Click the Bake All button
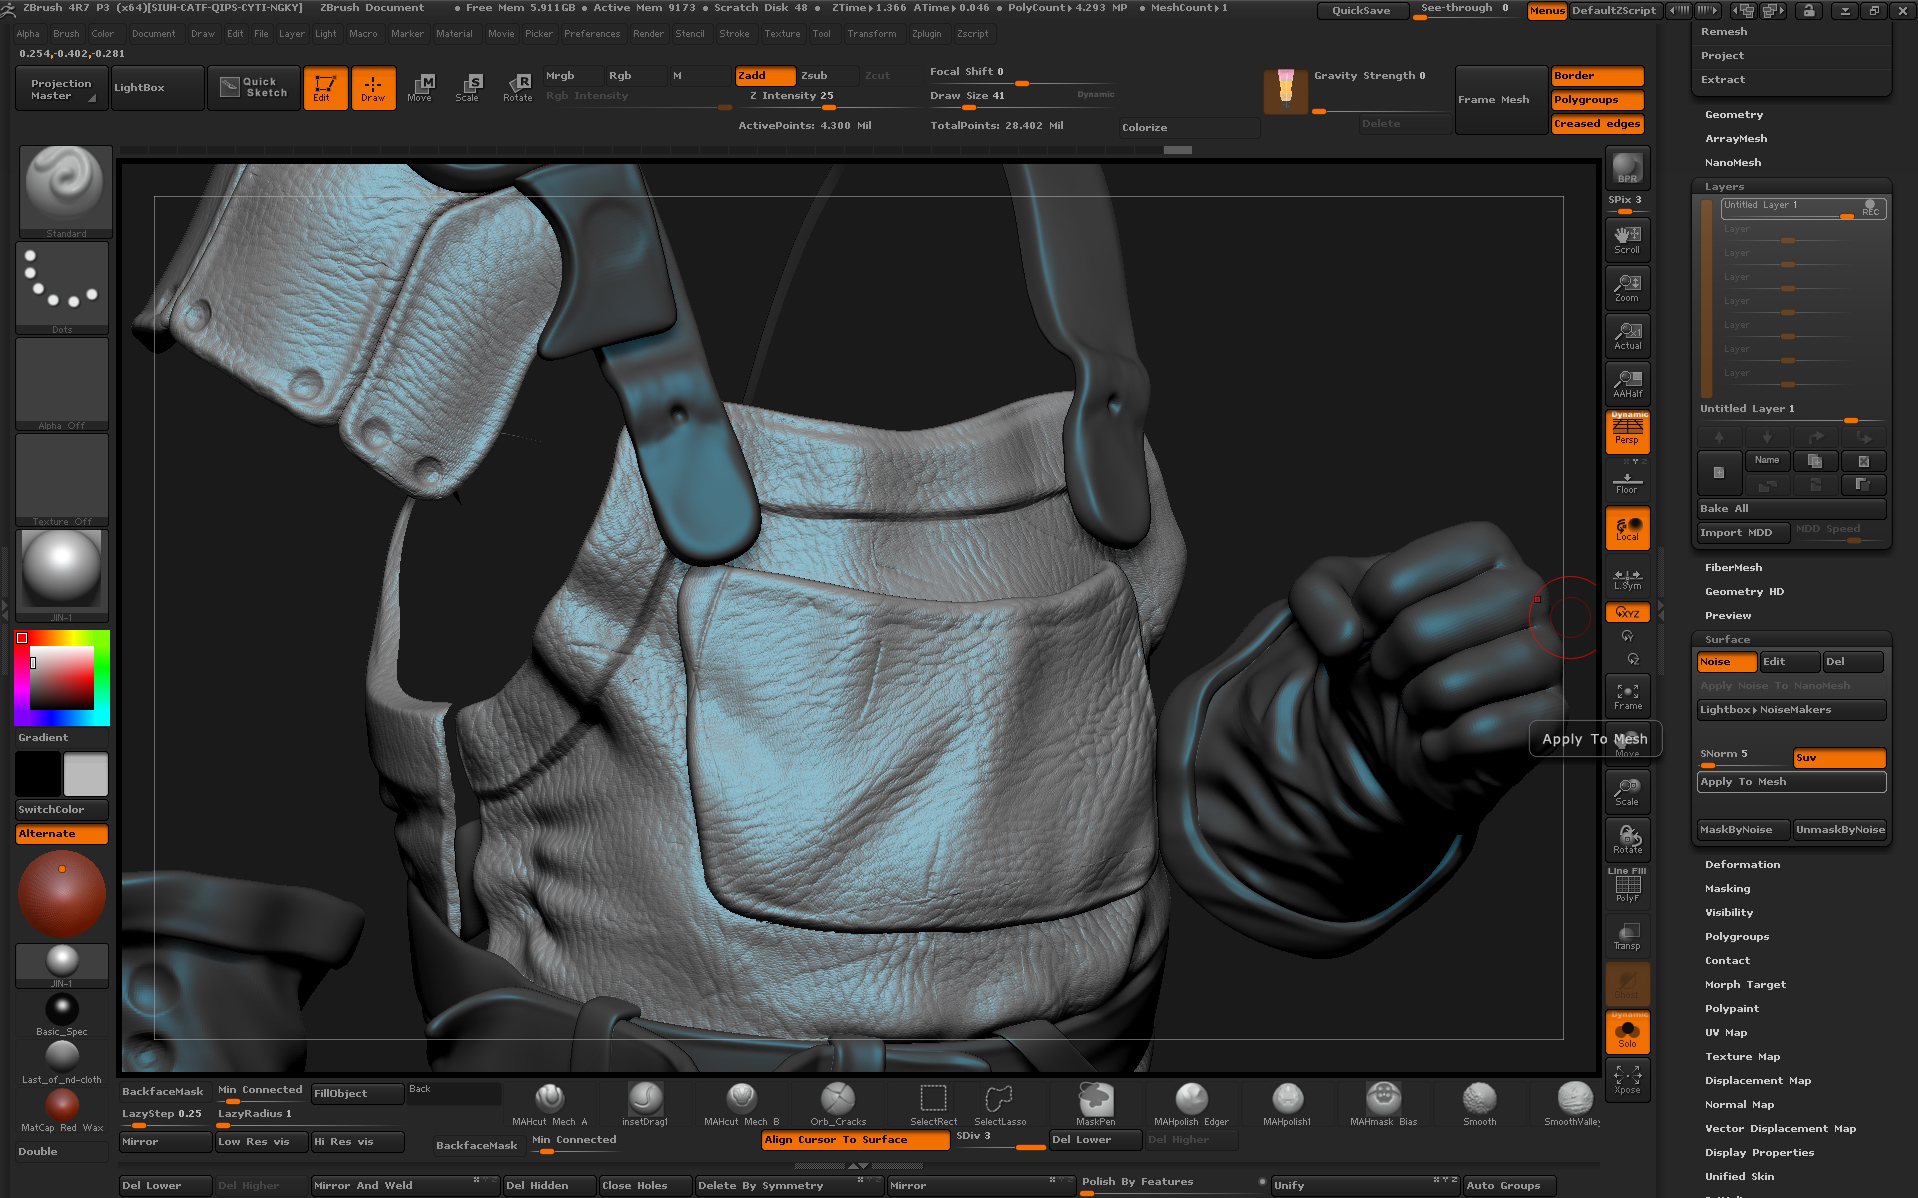 (x=1791, y=509)
